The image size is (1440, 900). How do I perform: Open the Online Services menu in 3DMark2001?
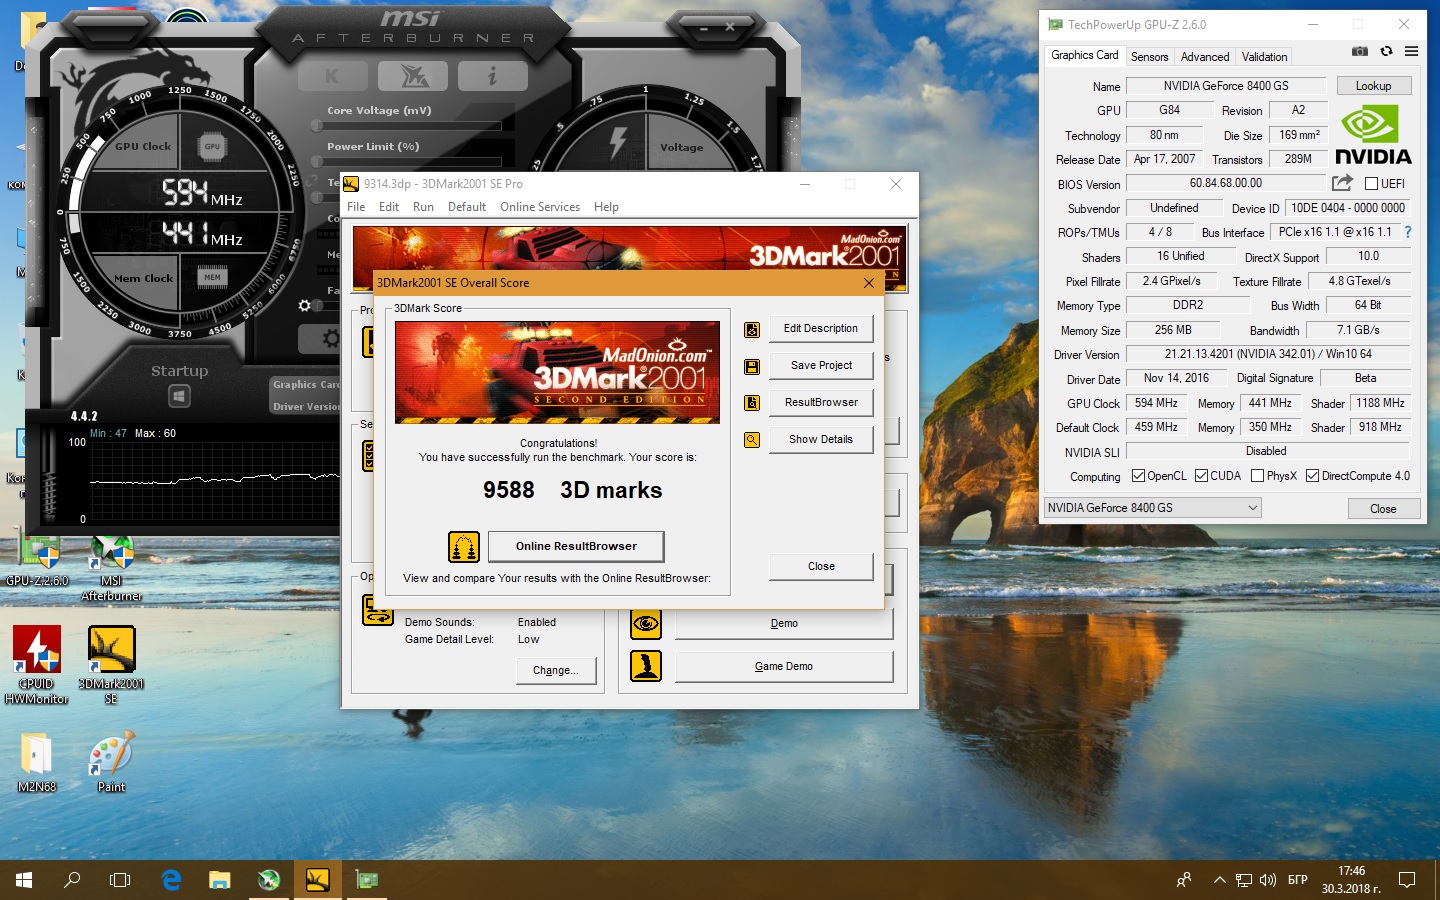point(540,207)
